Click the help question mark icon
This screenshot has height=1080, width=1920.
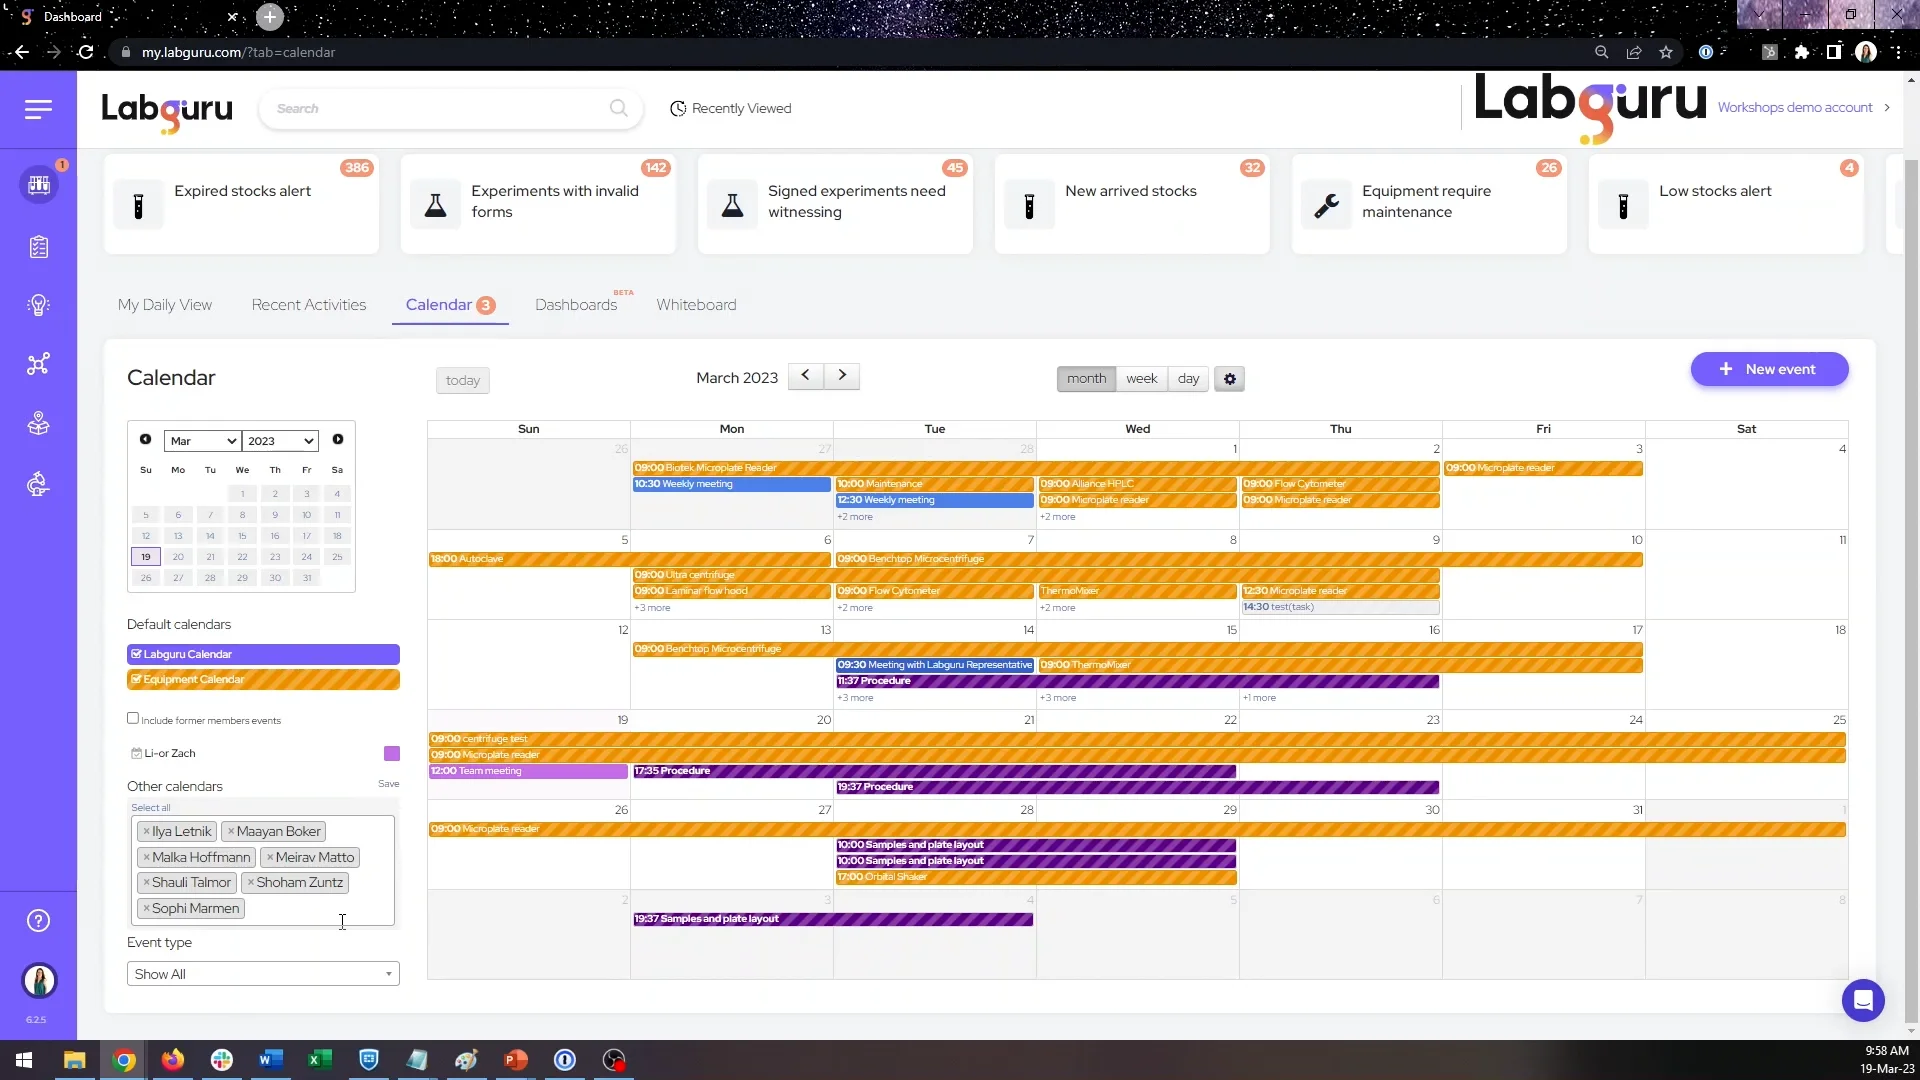pyautogui.click(x=38, y=920)
